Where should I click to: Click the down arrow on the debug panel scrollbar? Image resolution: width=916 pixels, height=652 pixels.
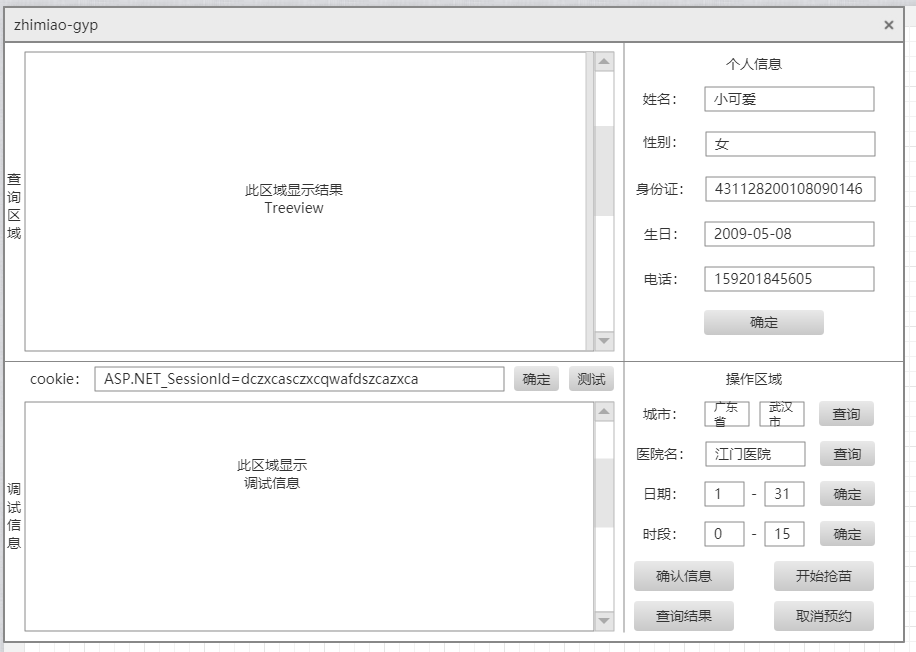[x=602, y=620]
